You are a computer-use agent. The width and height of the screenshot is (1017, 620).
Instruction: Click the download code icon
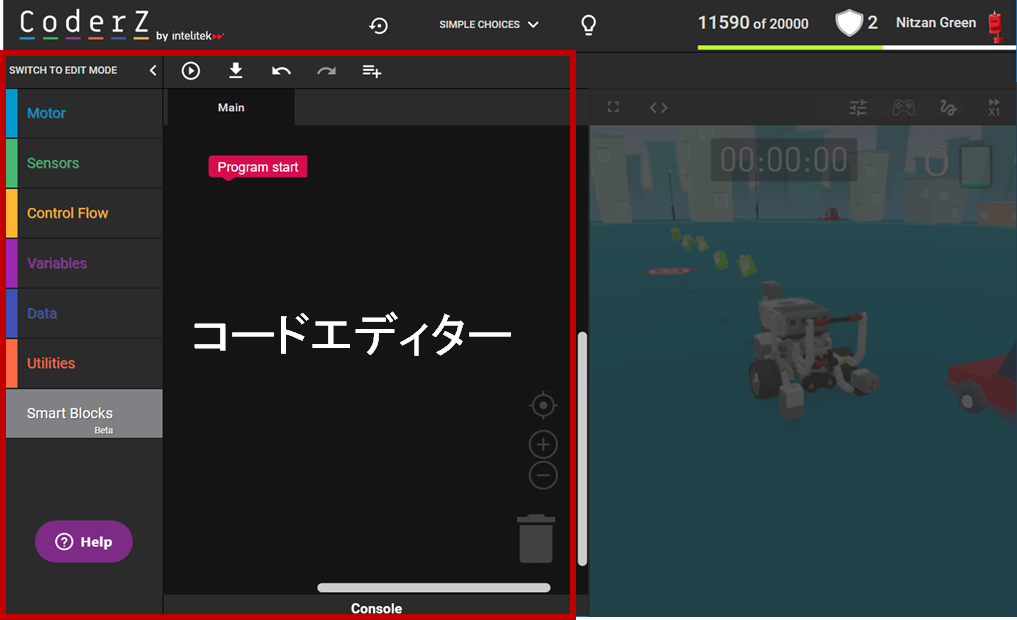point(236,71)
